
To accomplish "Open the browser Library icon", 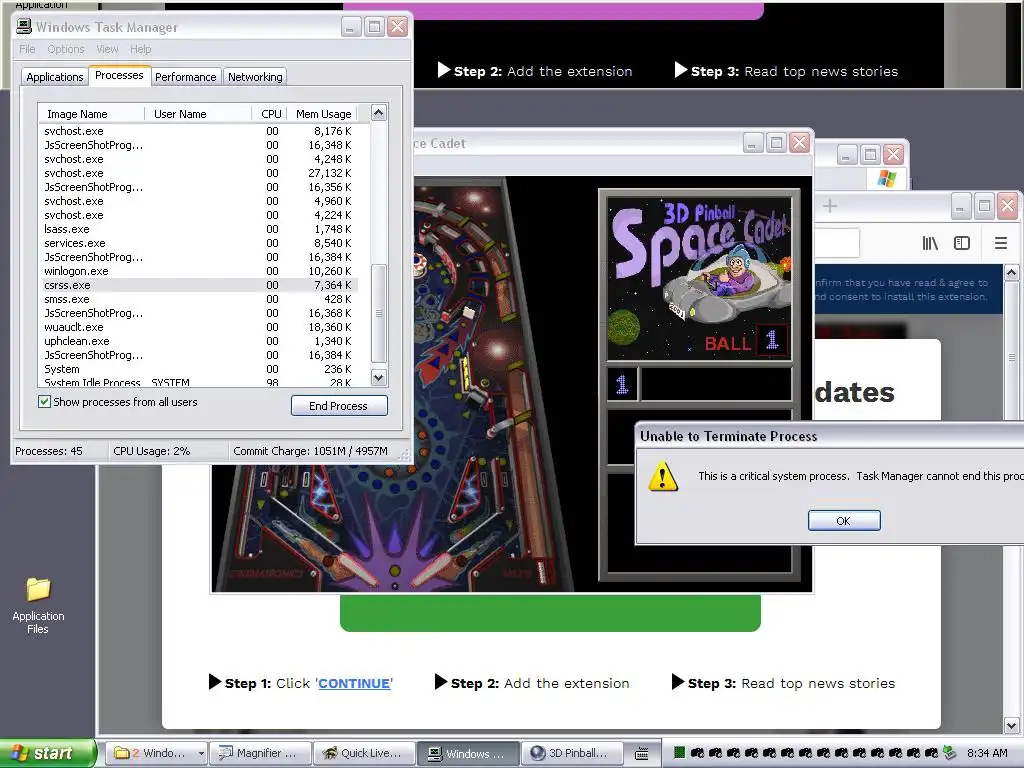I will (930, 243).
